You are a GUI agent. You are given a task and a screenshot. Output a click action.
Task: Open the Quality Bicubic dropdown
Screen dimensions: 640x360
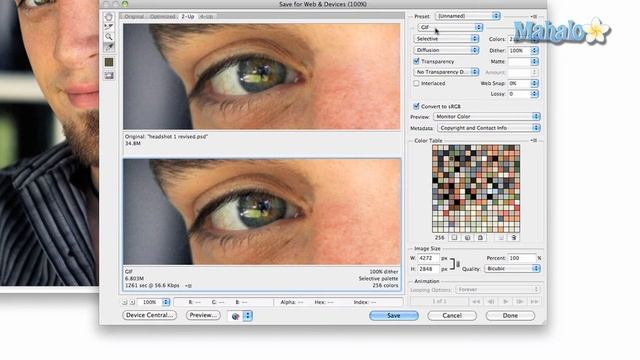click(513, 269)
